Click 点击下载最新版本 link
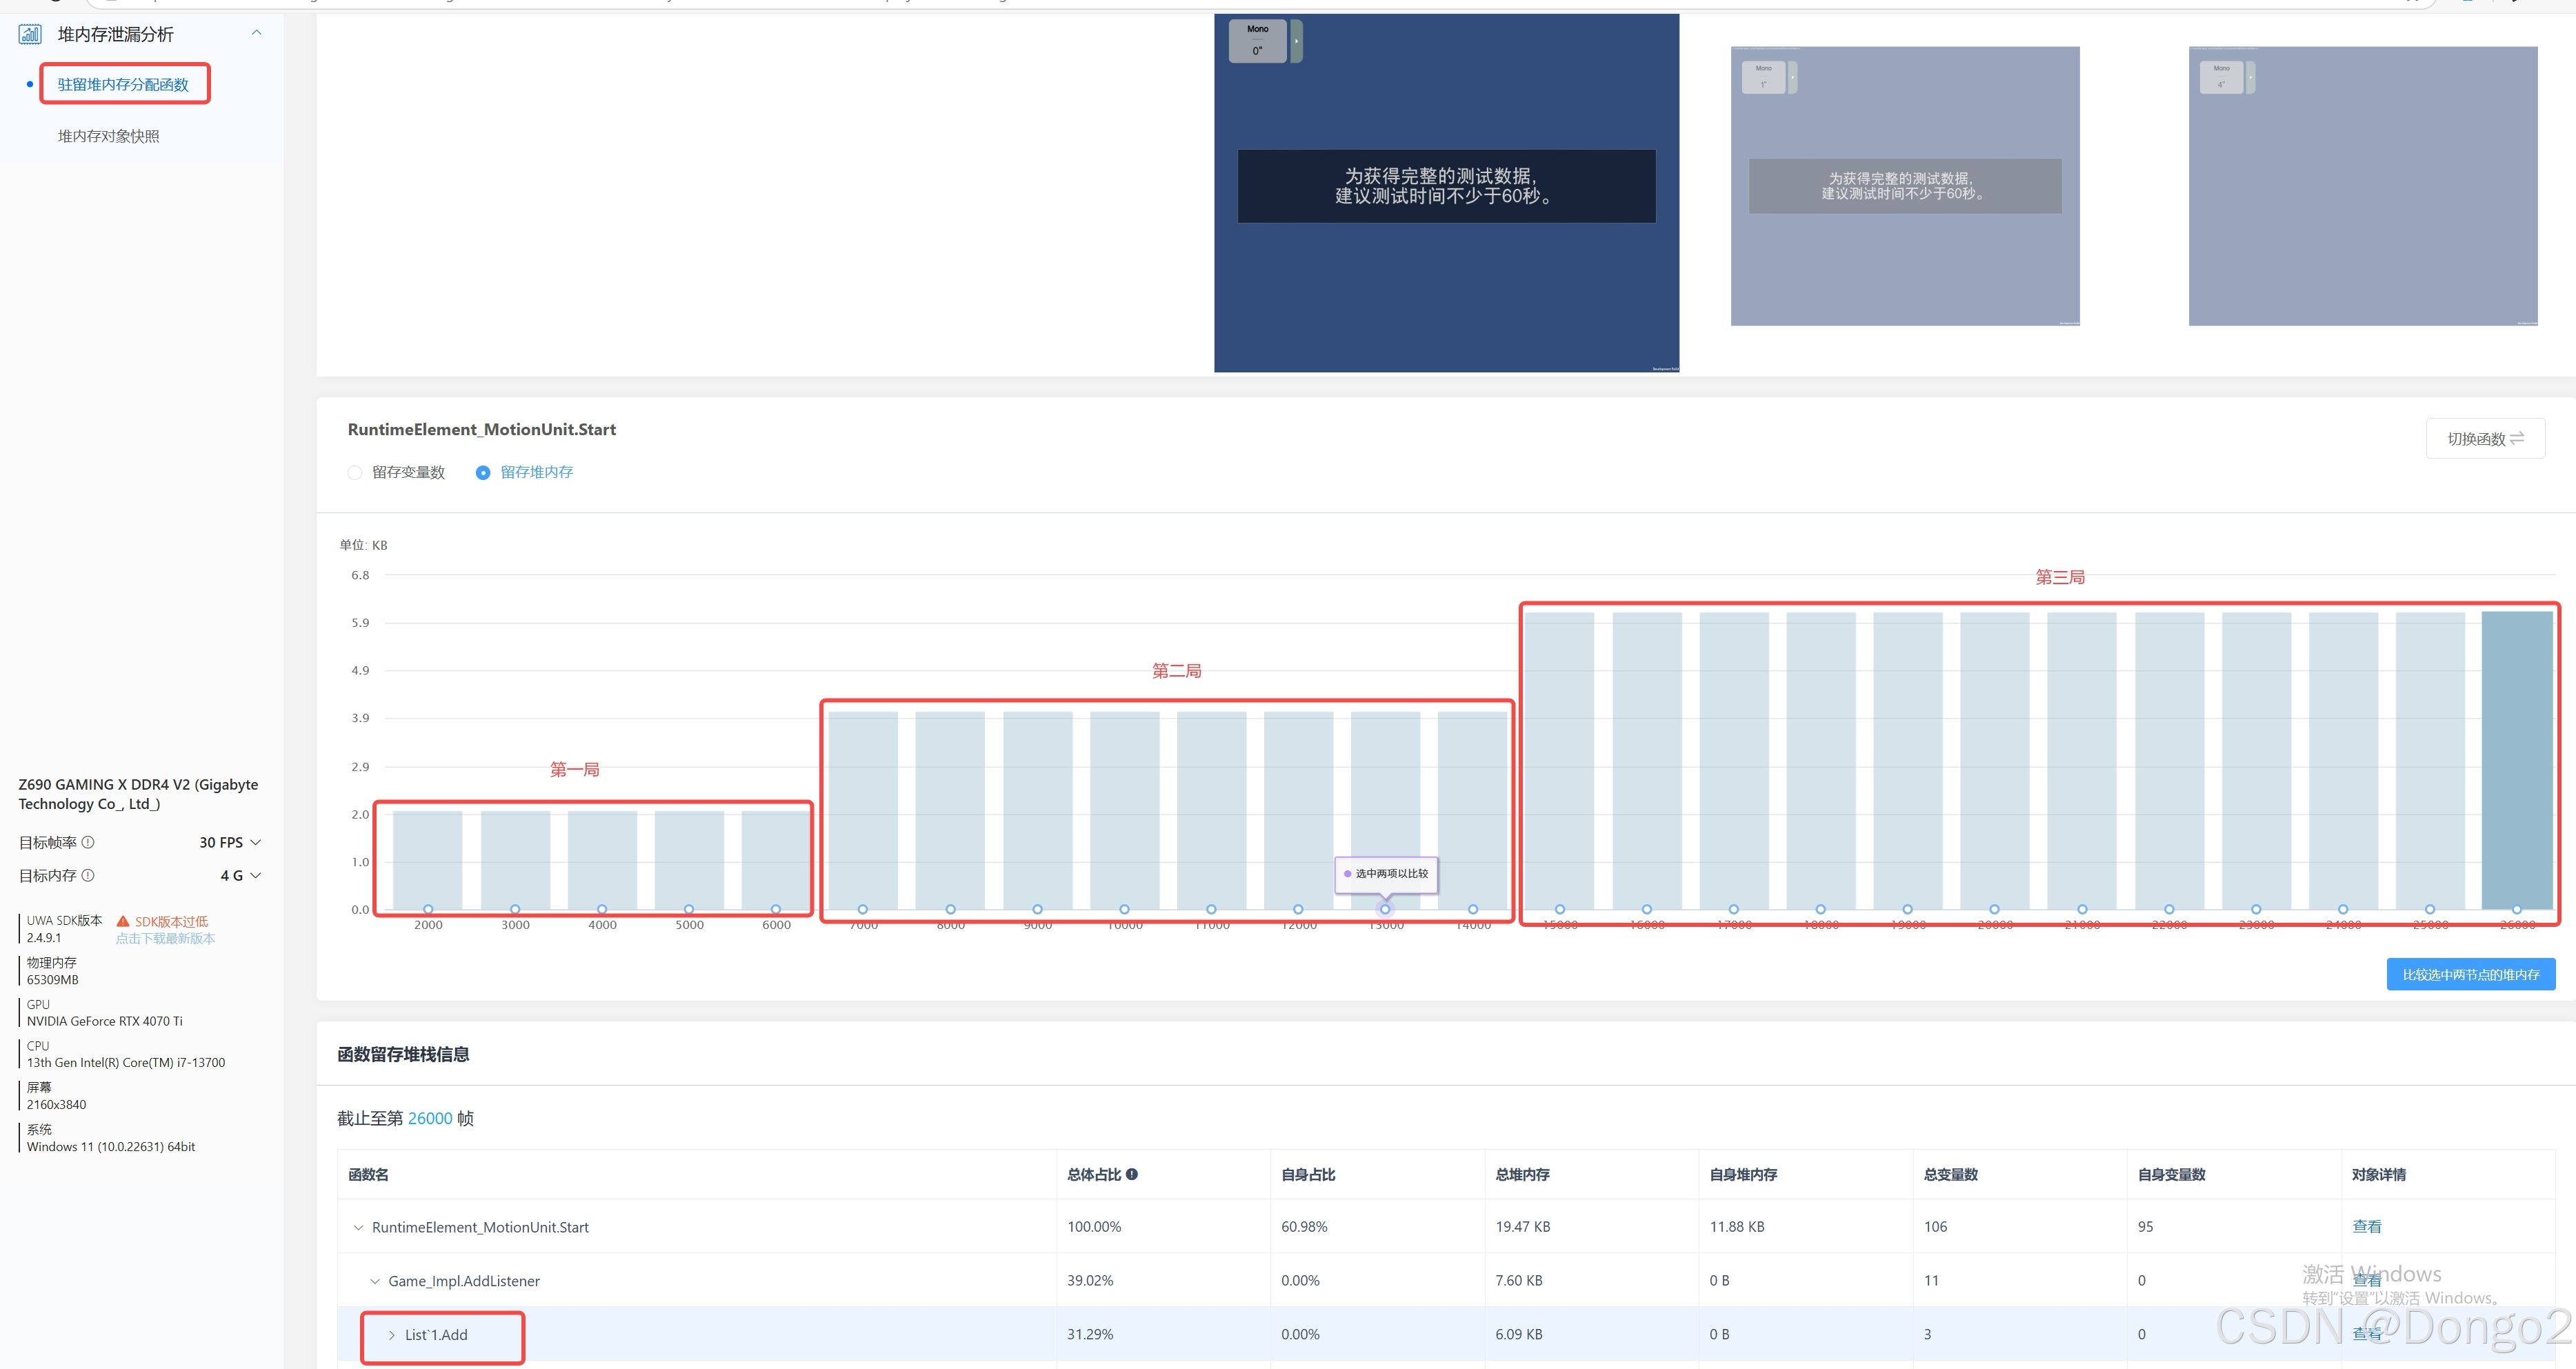The width and height of the screenshot is (2576, 1369). 165,938
